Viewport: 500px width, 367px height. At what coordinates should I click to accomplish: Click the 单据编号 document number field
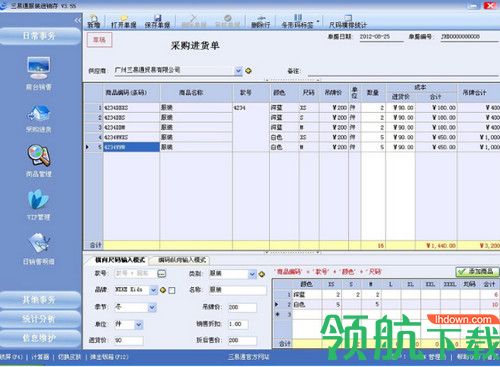pos(469,37)
